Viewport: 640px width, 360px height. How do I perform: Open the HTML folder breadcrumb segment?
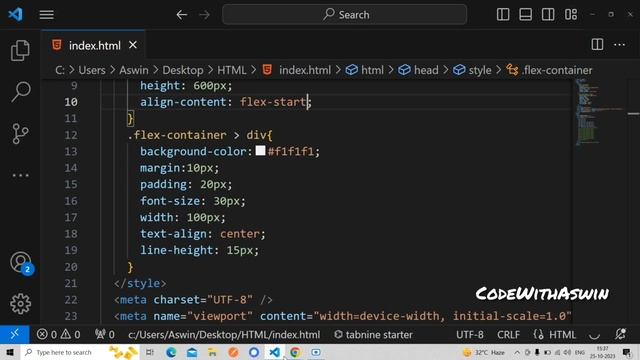[231, 70]
